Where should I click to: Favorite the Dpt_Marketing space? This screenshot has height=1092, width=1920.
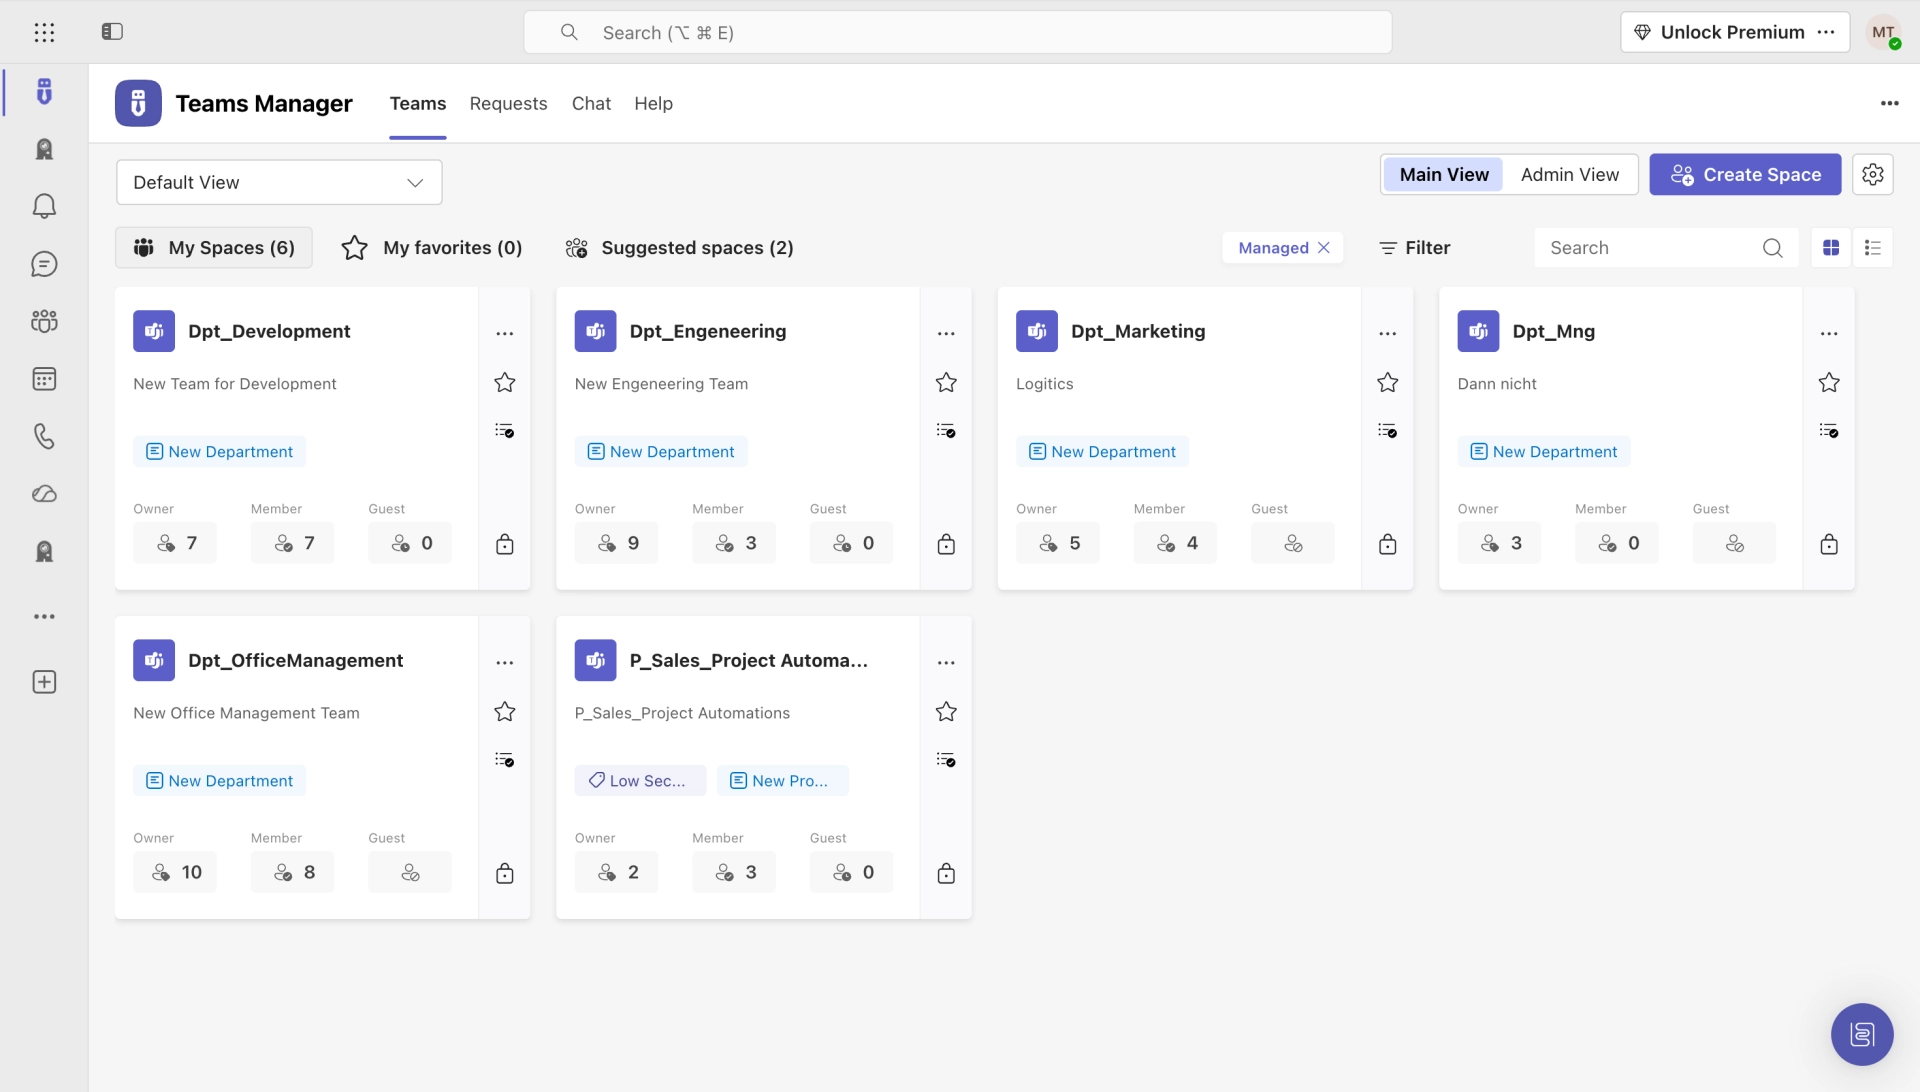tap(1388, 382)
